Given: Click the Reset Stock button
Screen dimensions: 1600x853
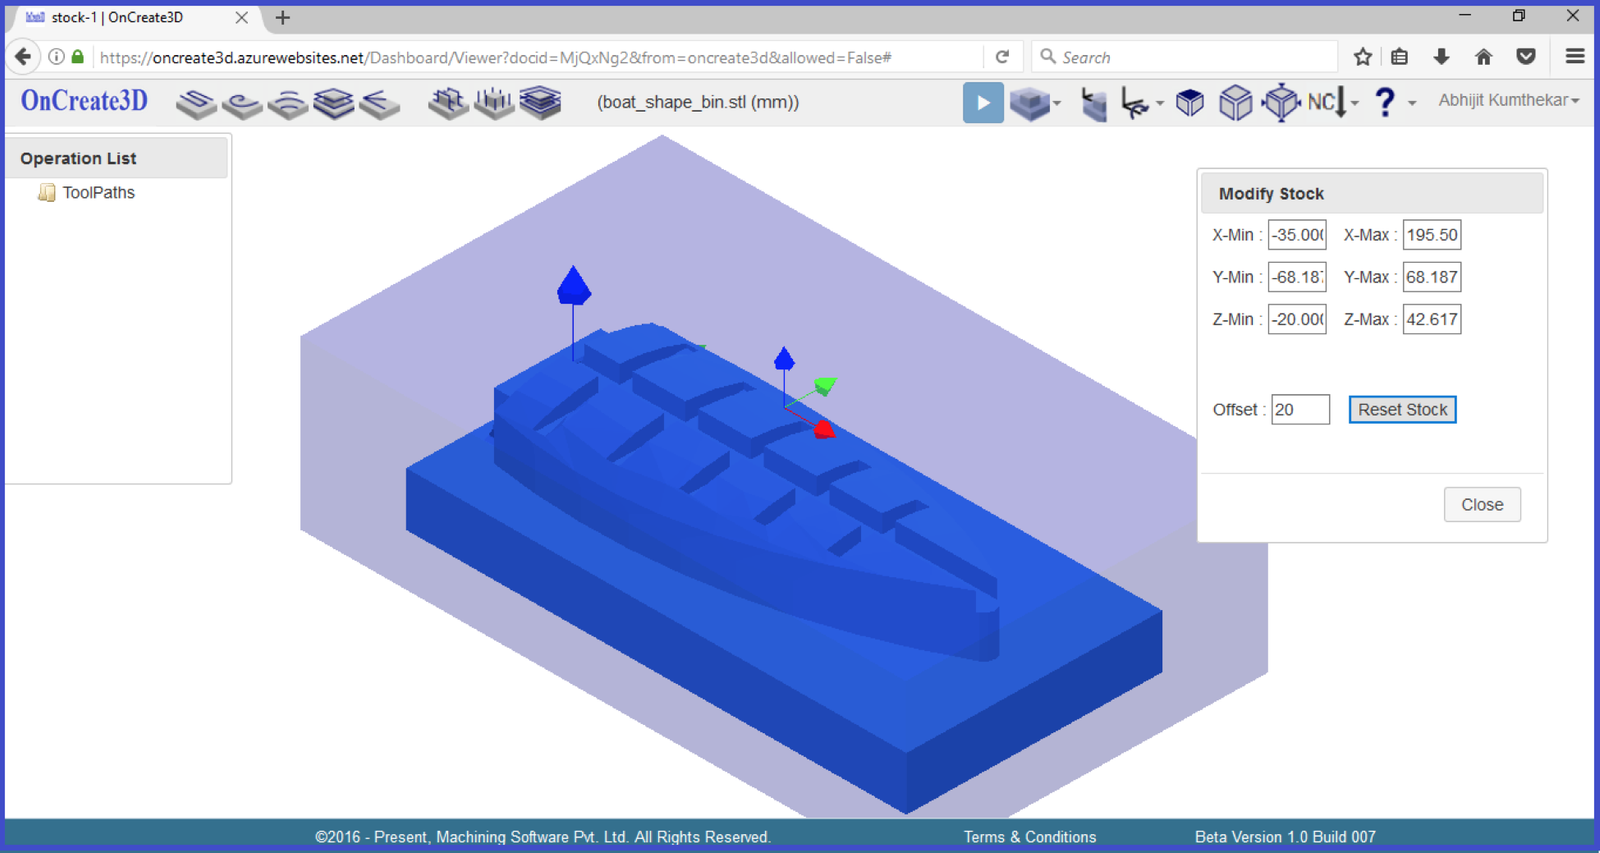Looking at the screenshot, I should 1402,410.
